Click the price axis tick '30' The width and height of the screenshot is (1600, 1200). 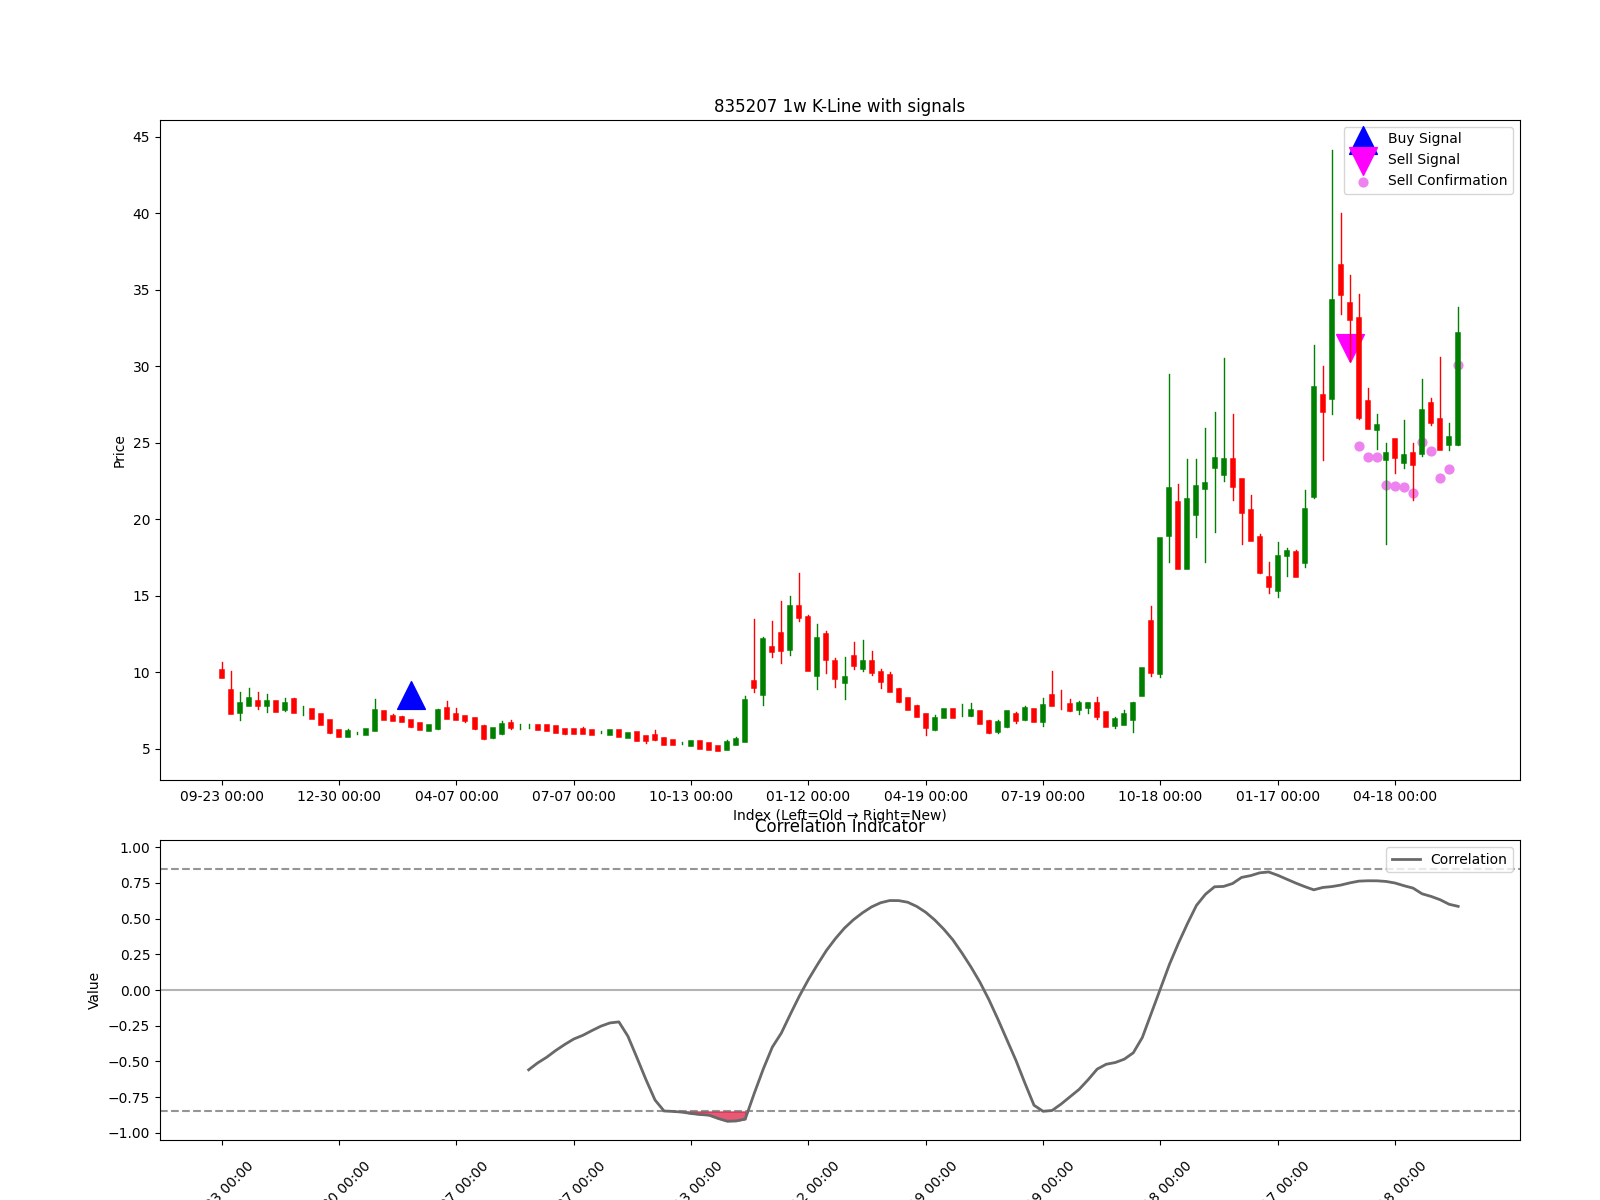(x=141, y=367)
